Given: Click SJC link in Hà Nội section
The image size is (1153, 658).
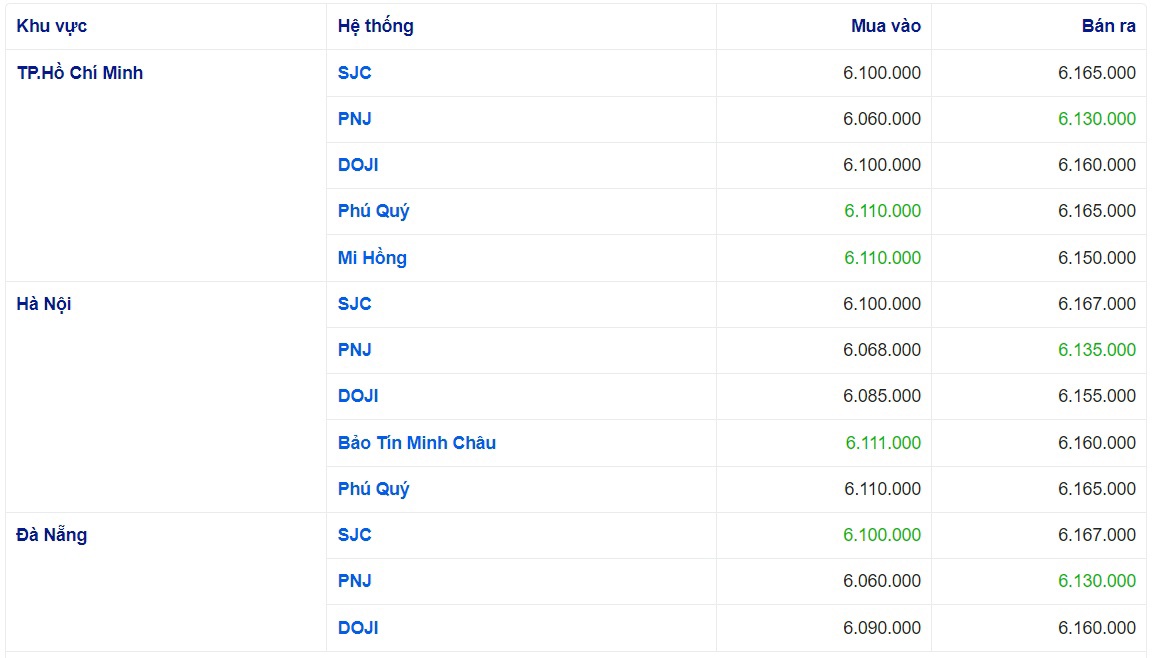Looking at the screenshot, I should tap(354, 304).
